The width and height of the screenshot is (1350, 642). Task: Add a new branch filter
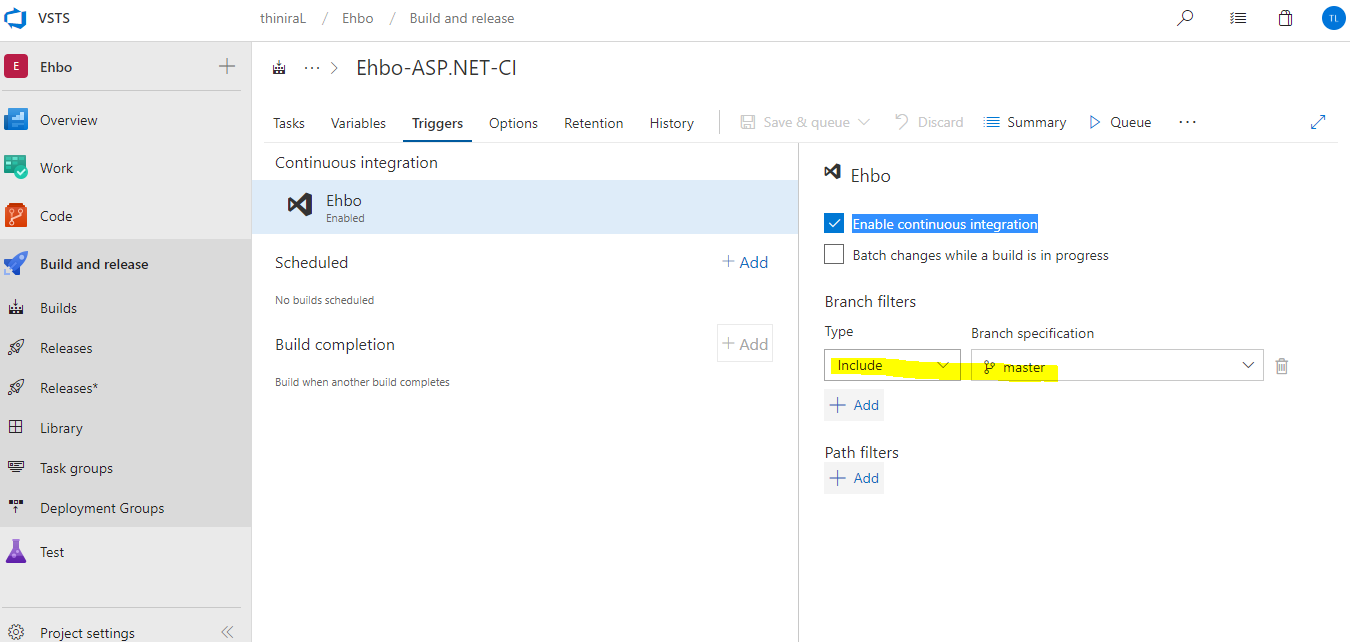(x=854, y=405)
